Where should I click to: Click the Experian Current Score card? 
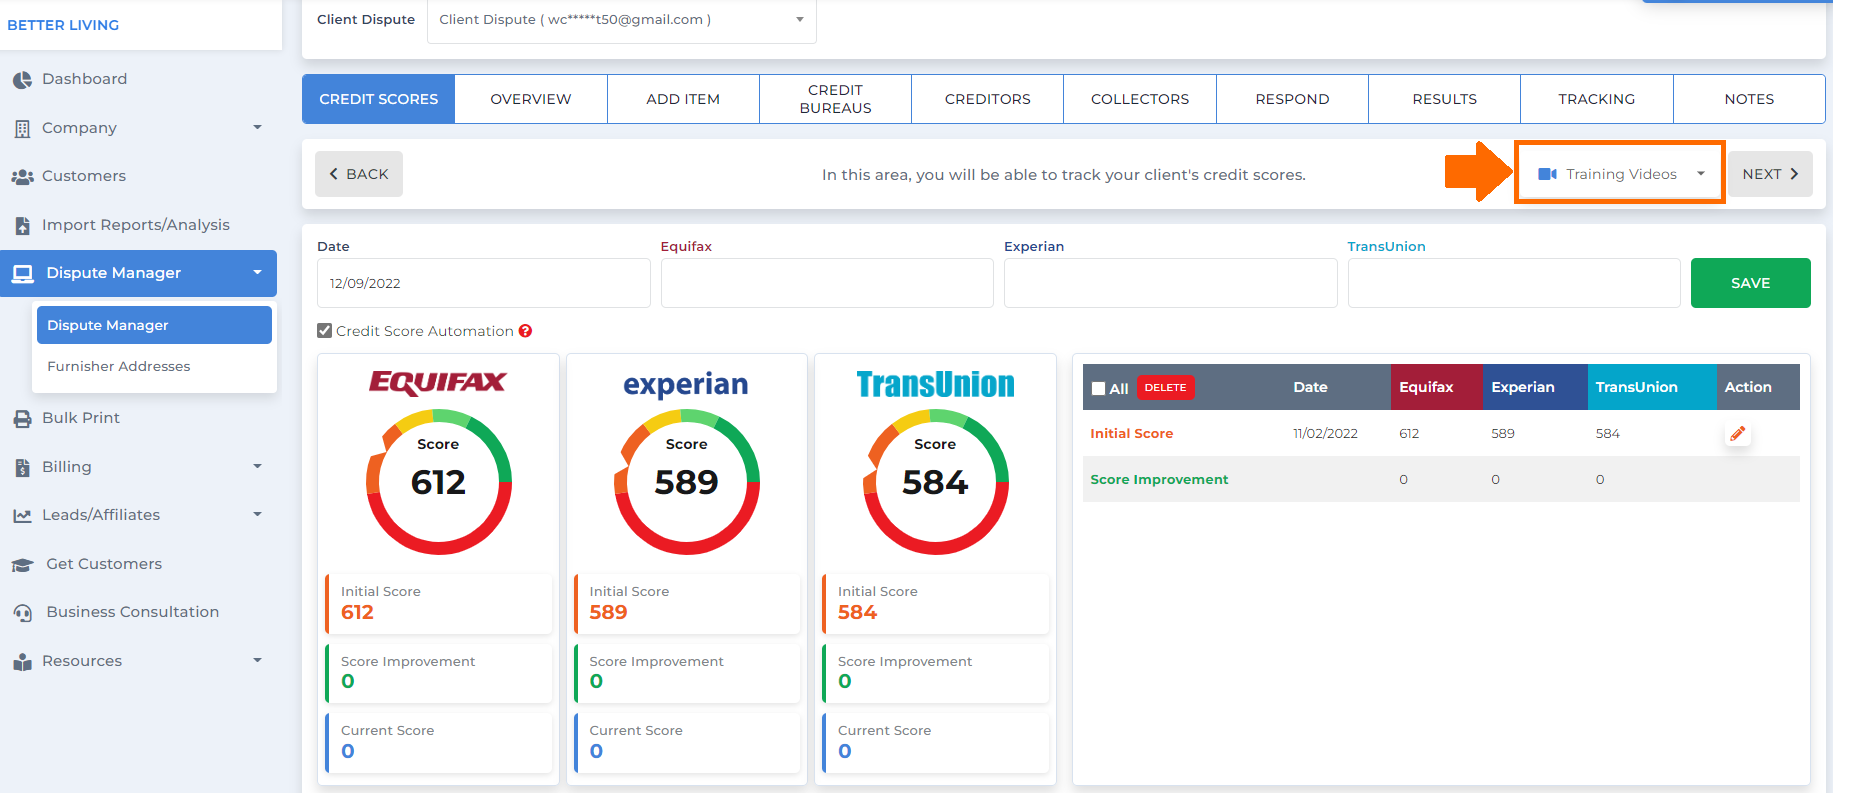coord(687,743)
